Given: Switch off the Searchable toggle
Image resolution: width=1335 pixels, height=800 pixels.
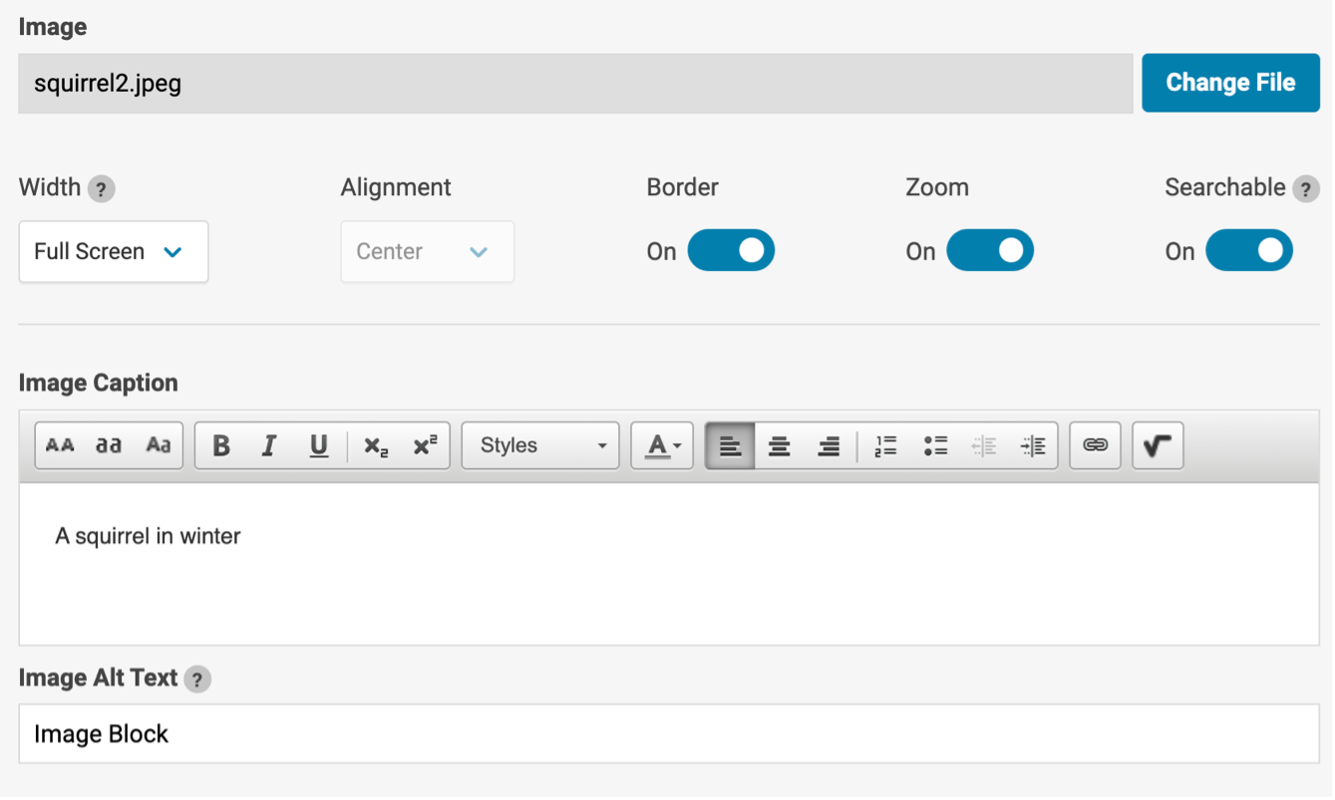Looking at the screenshot, I should (1249, 251).
